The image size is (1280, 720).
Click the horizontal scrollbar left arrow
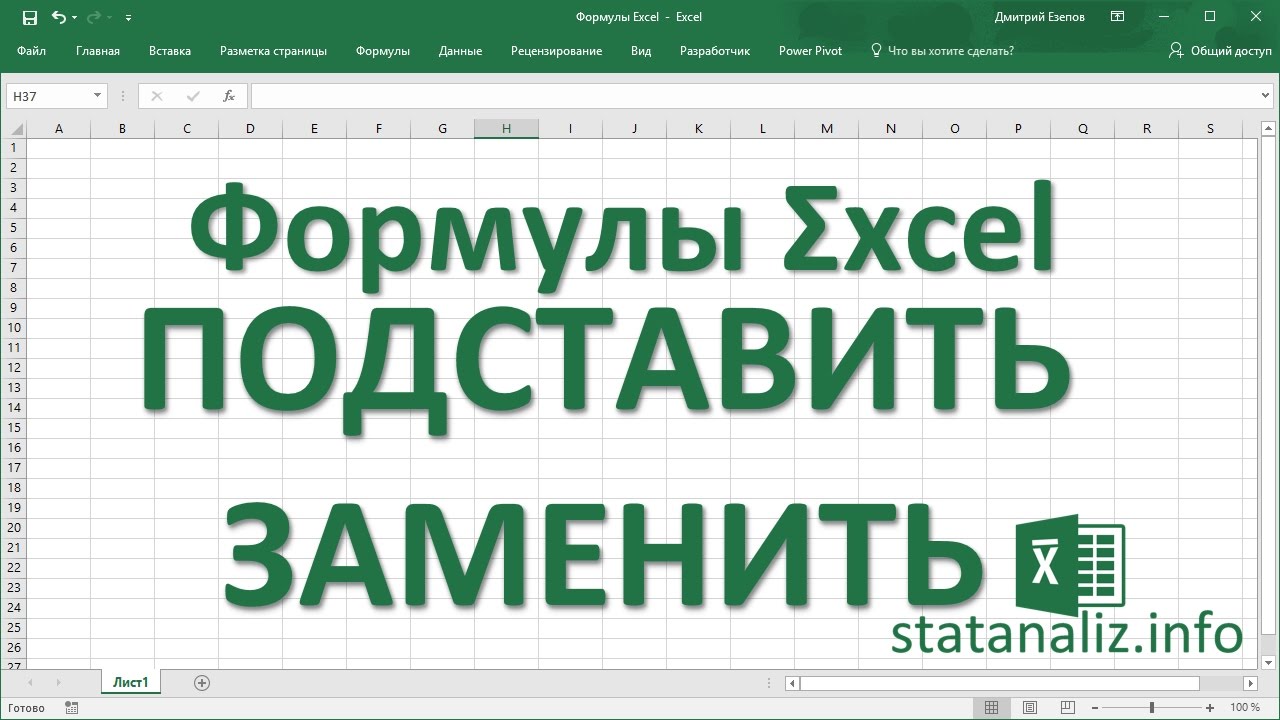click(792, 683)
